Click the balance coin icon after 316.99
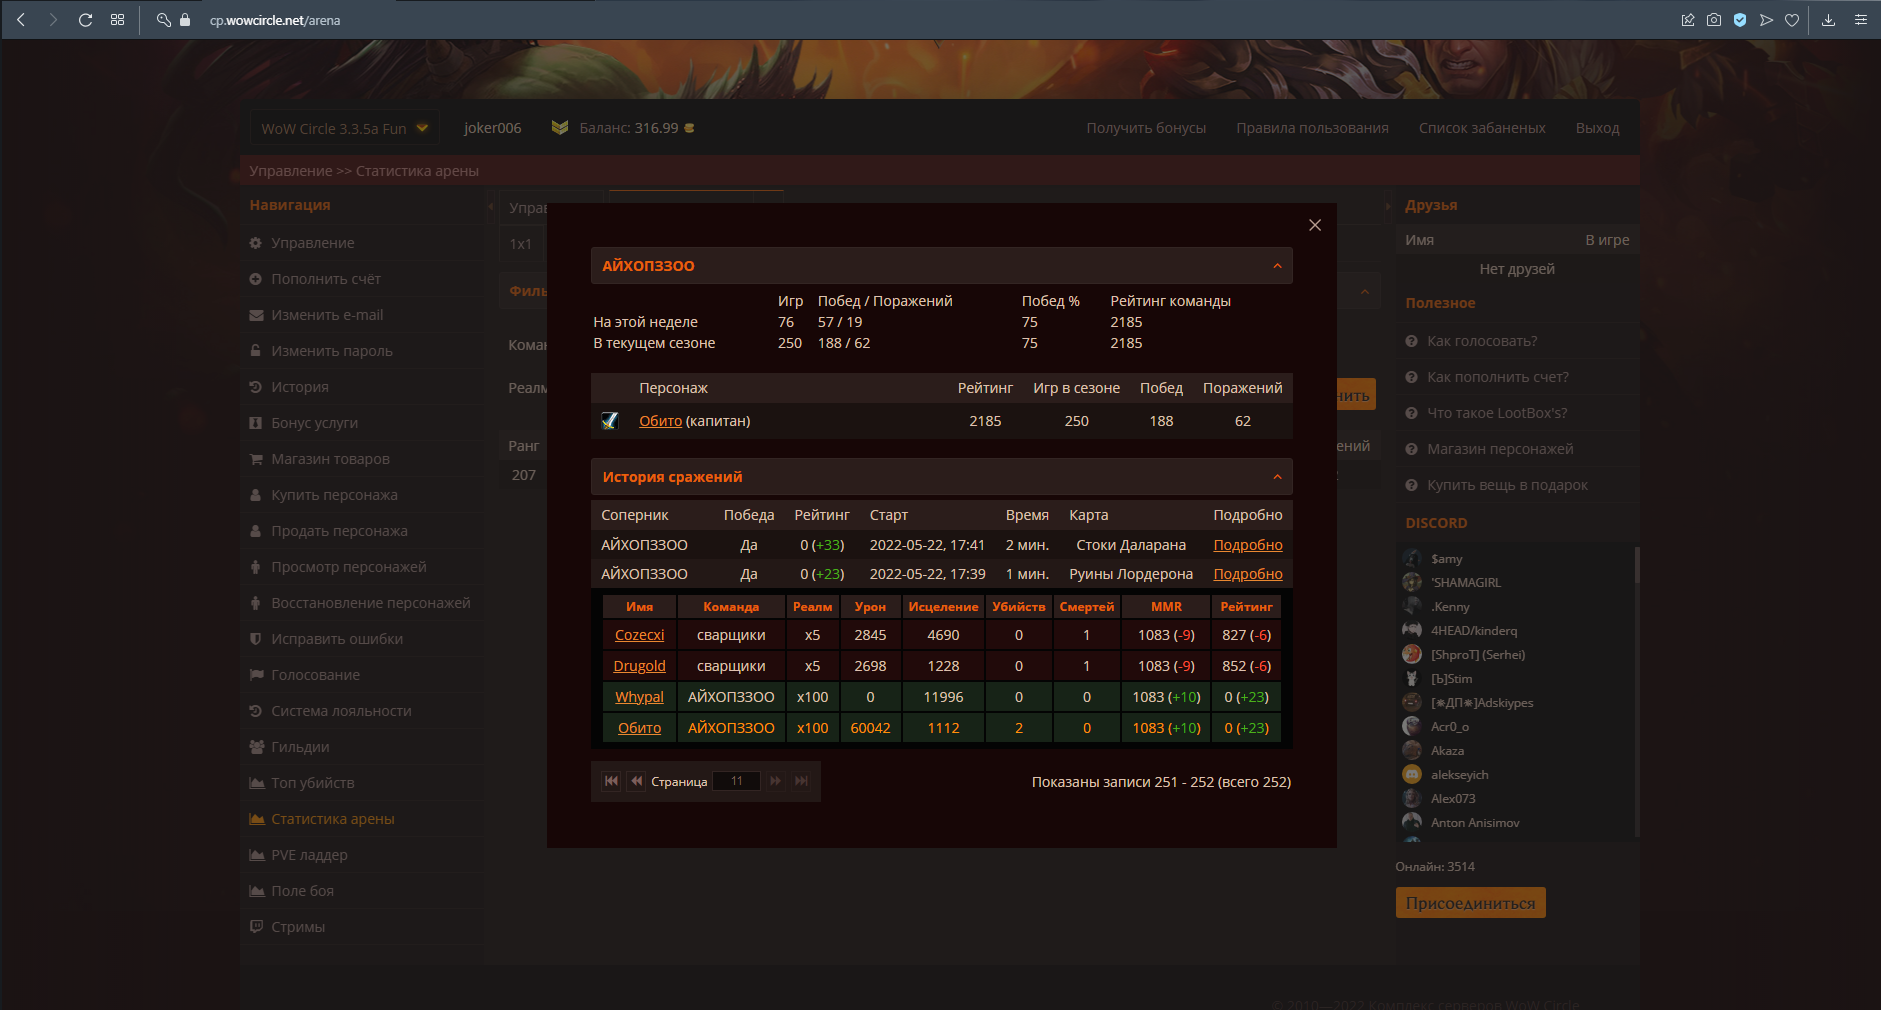This screenshot has height=1010, width=1881. [x=689, y=128]
